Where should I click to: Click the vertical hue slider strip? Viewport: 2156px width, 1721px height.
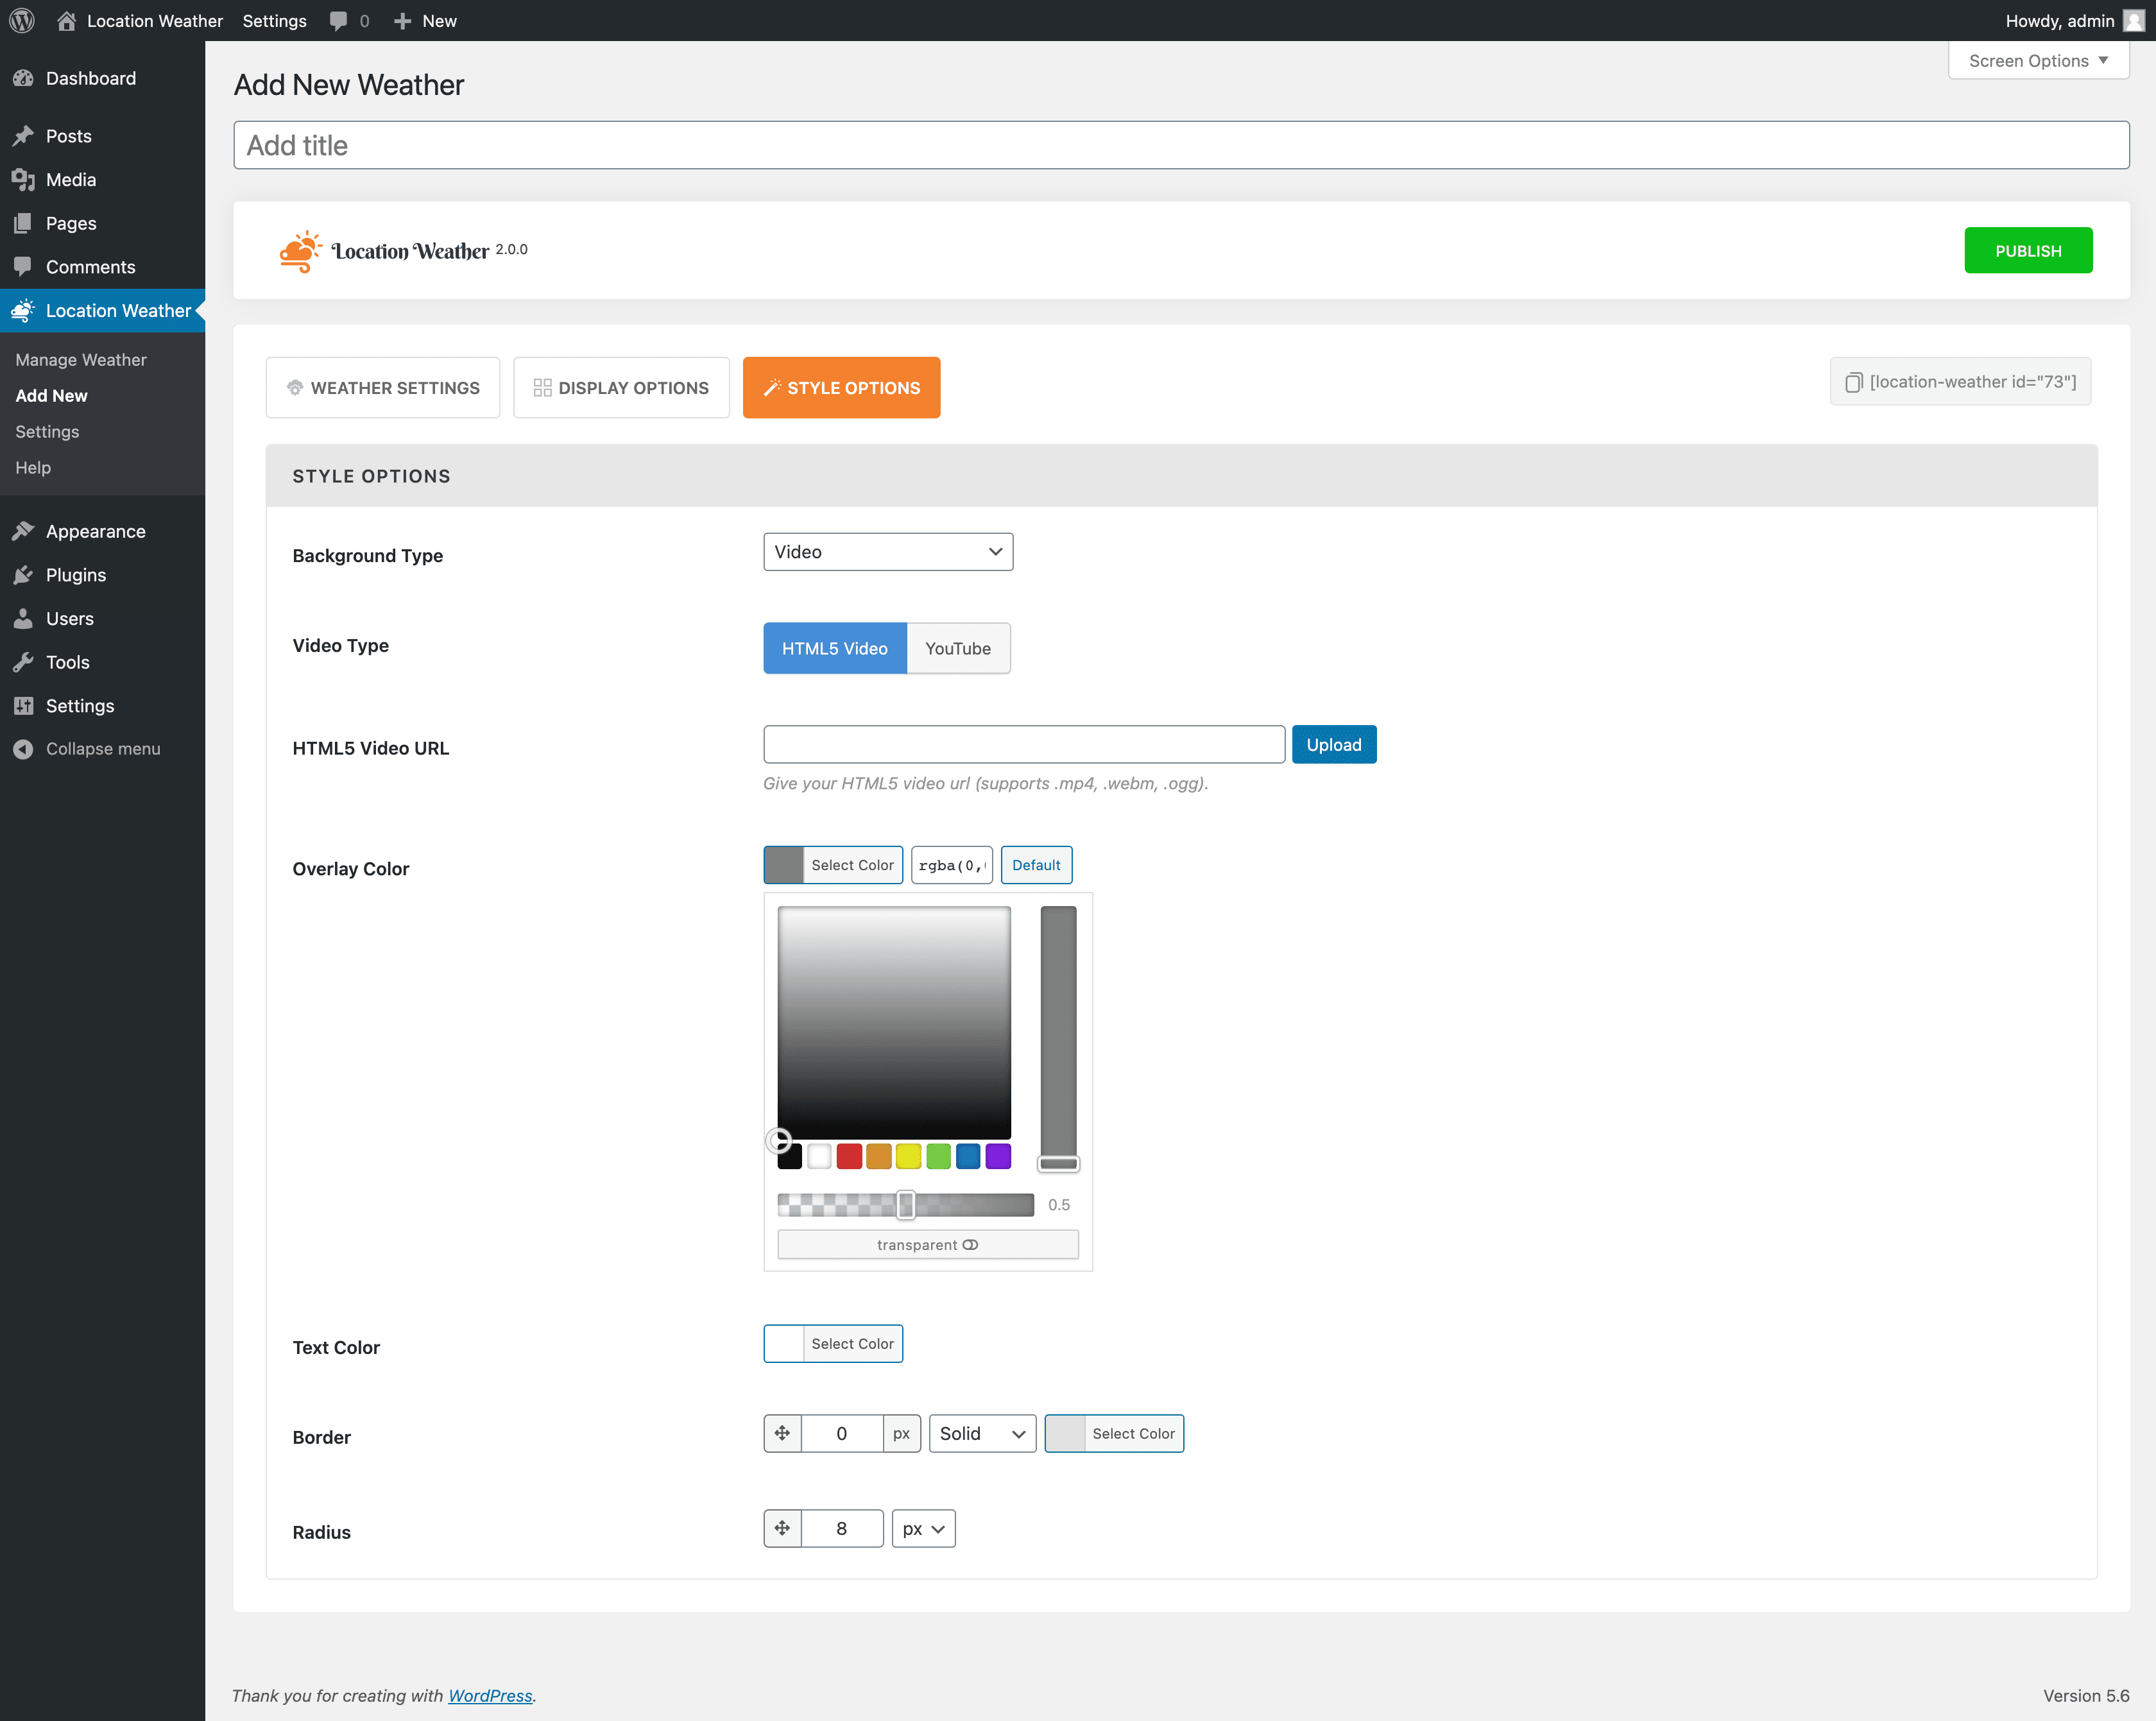click(1058, 1038)
